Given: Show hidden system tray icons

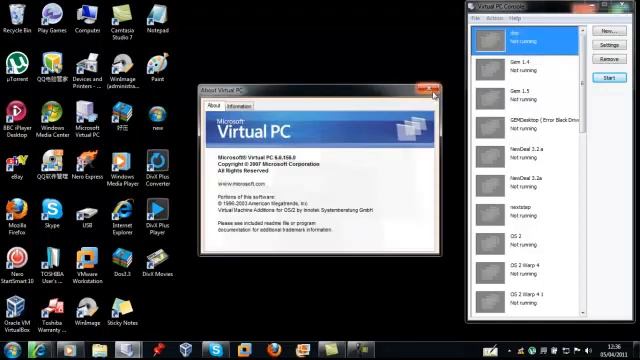Looking at the screenshot, I should (509, 351).
